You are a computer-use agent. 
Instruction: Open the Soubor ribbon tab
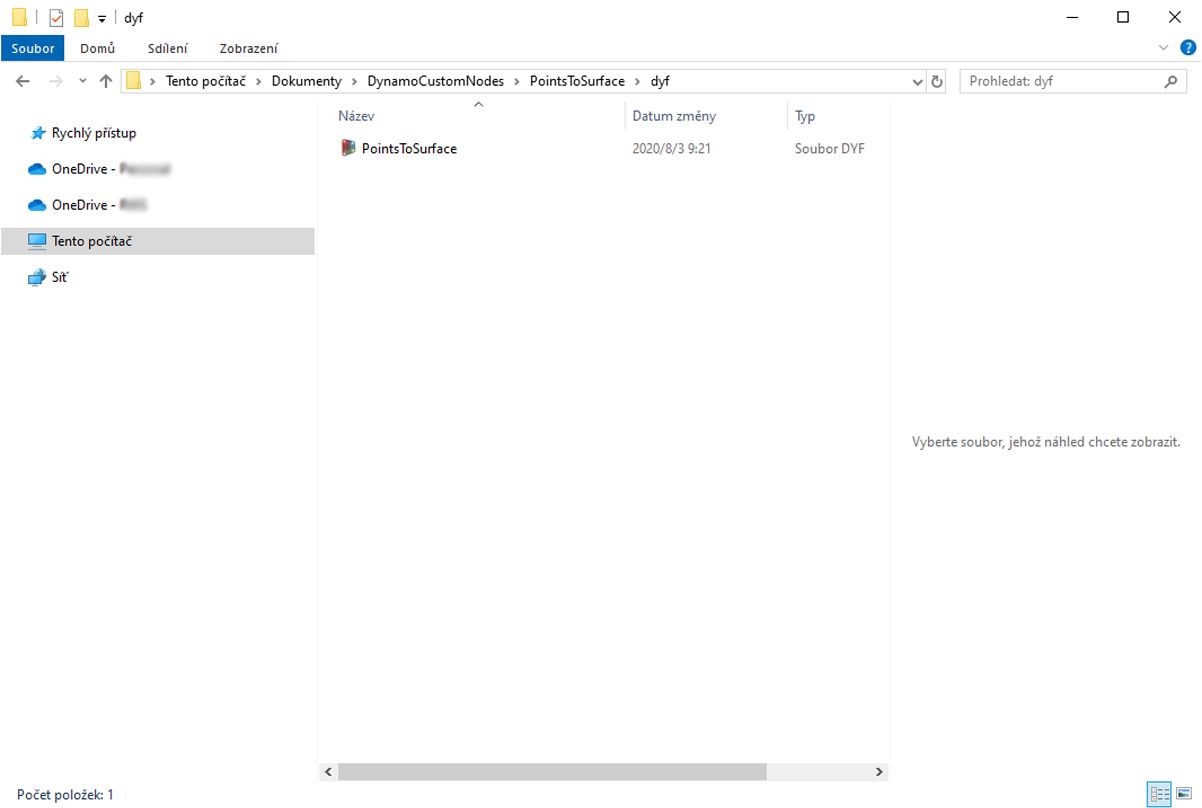33,48
